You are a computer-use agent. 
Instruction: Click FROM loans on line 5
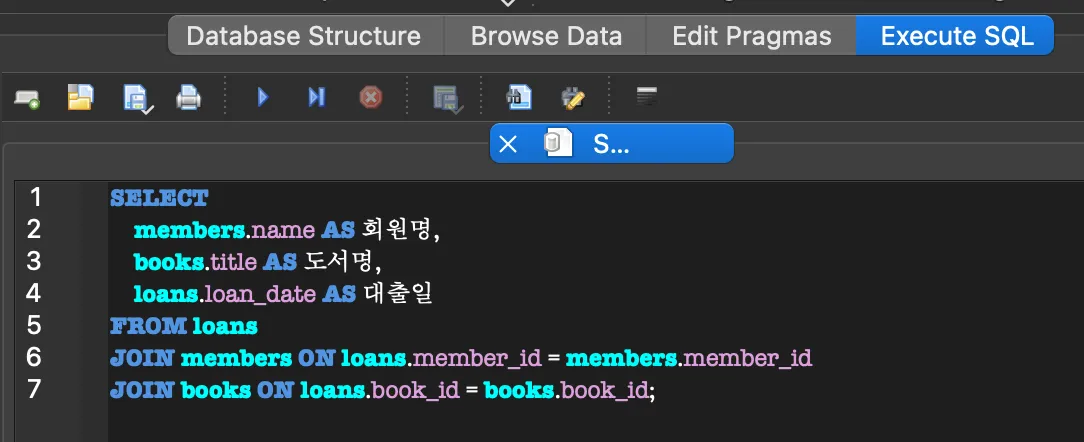point(184,326)
